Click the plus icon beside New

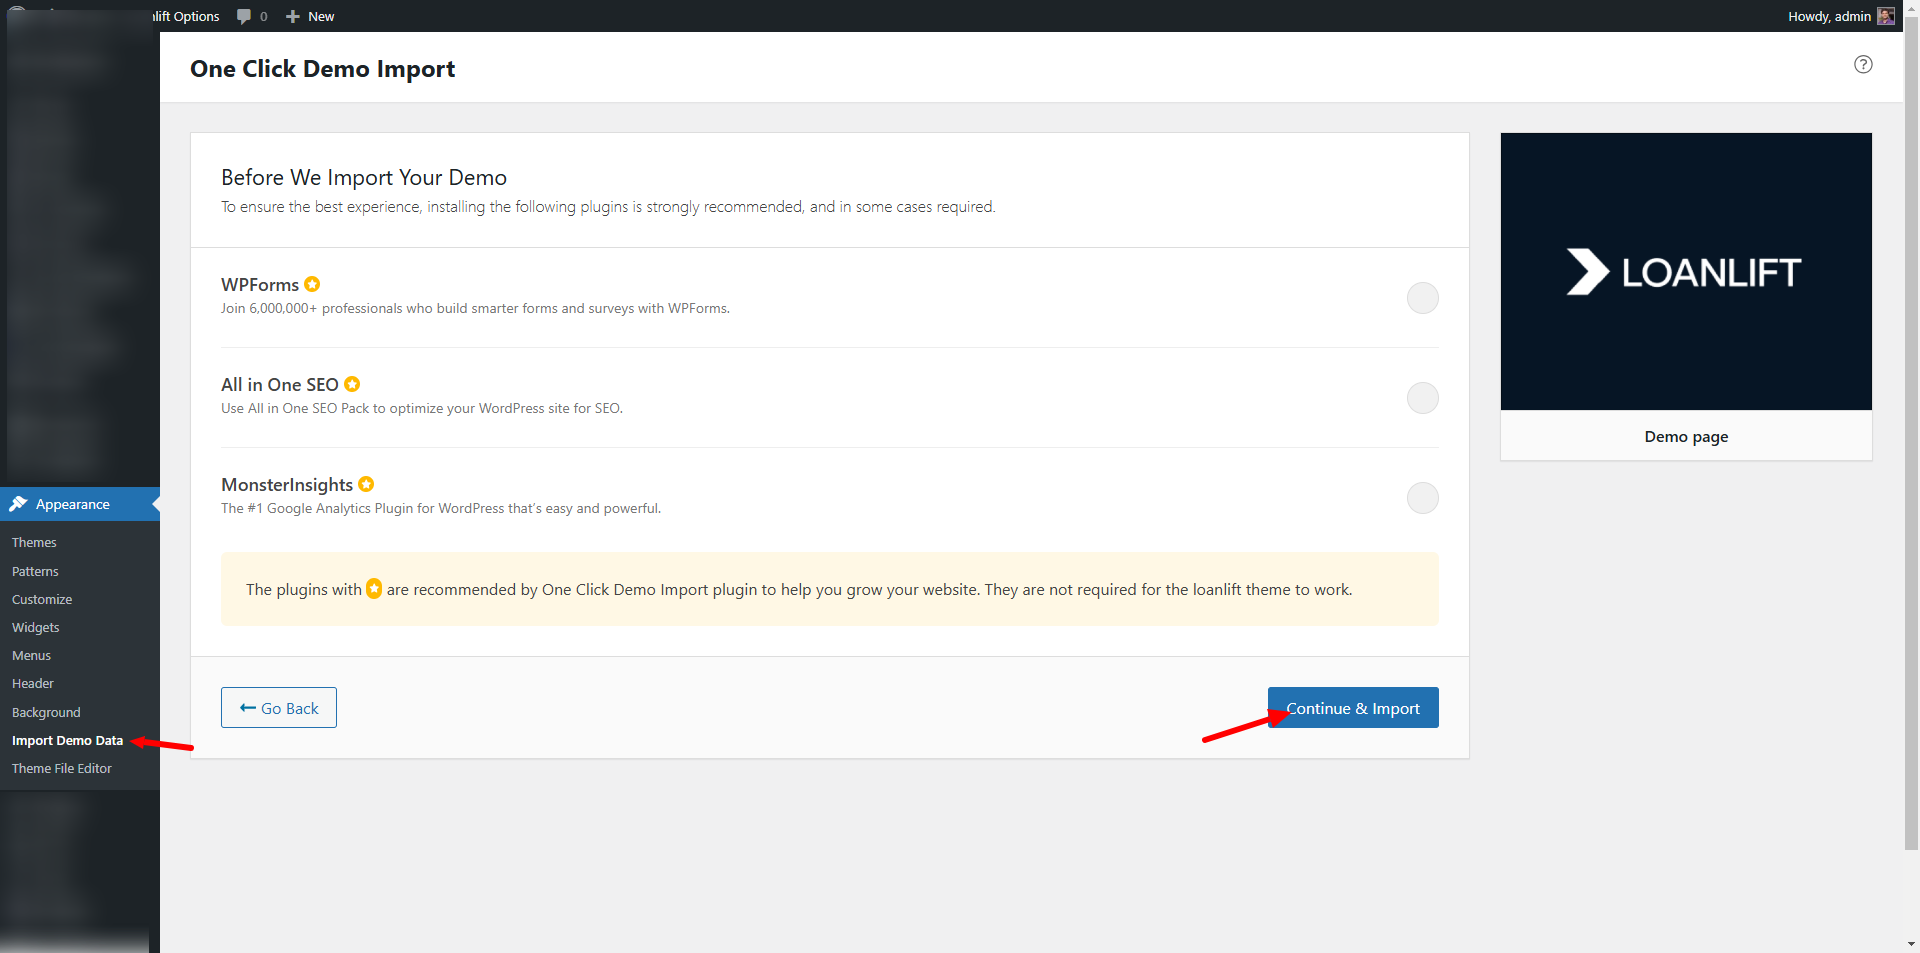coord(293,16)
